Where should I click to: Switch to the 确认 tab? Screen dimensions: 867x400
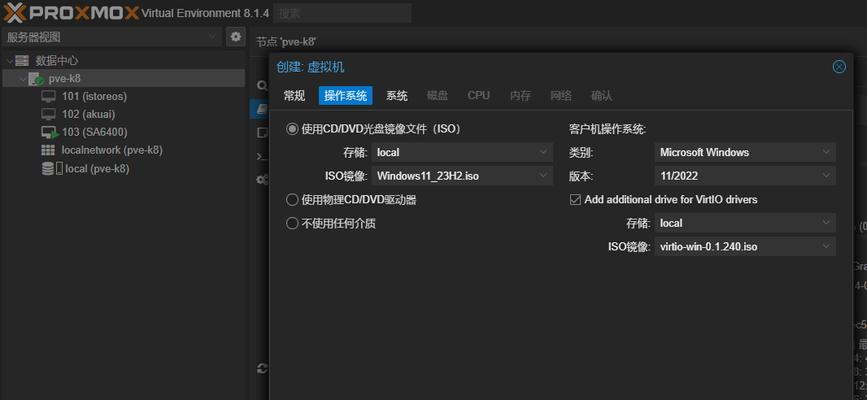602,96
